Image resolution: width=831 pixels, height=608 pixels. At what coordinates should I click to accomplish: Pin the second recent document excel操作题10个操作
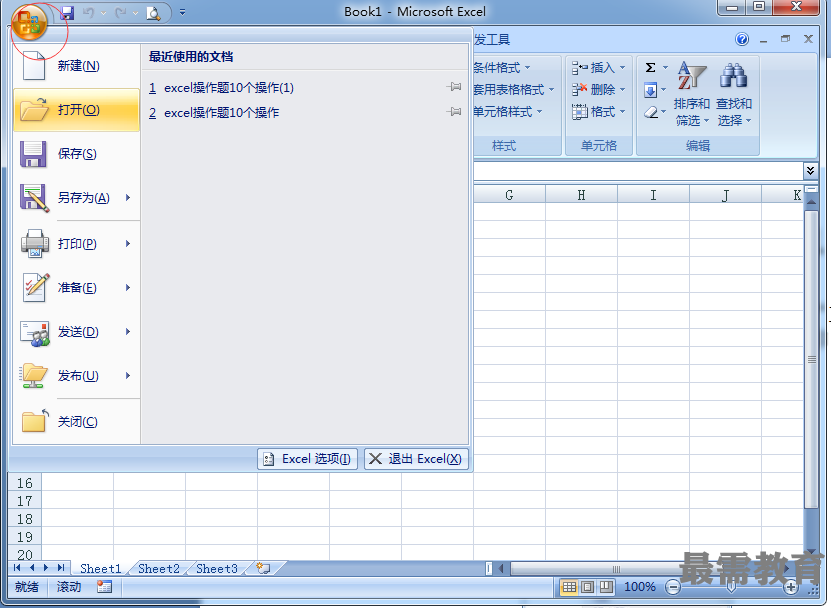pos(454,111)
